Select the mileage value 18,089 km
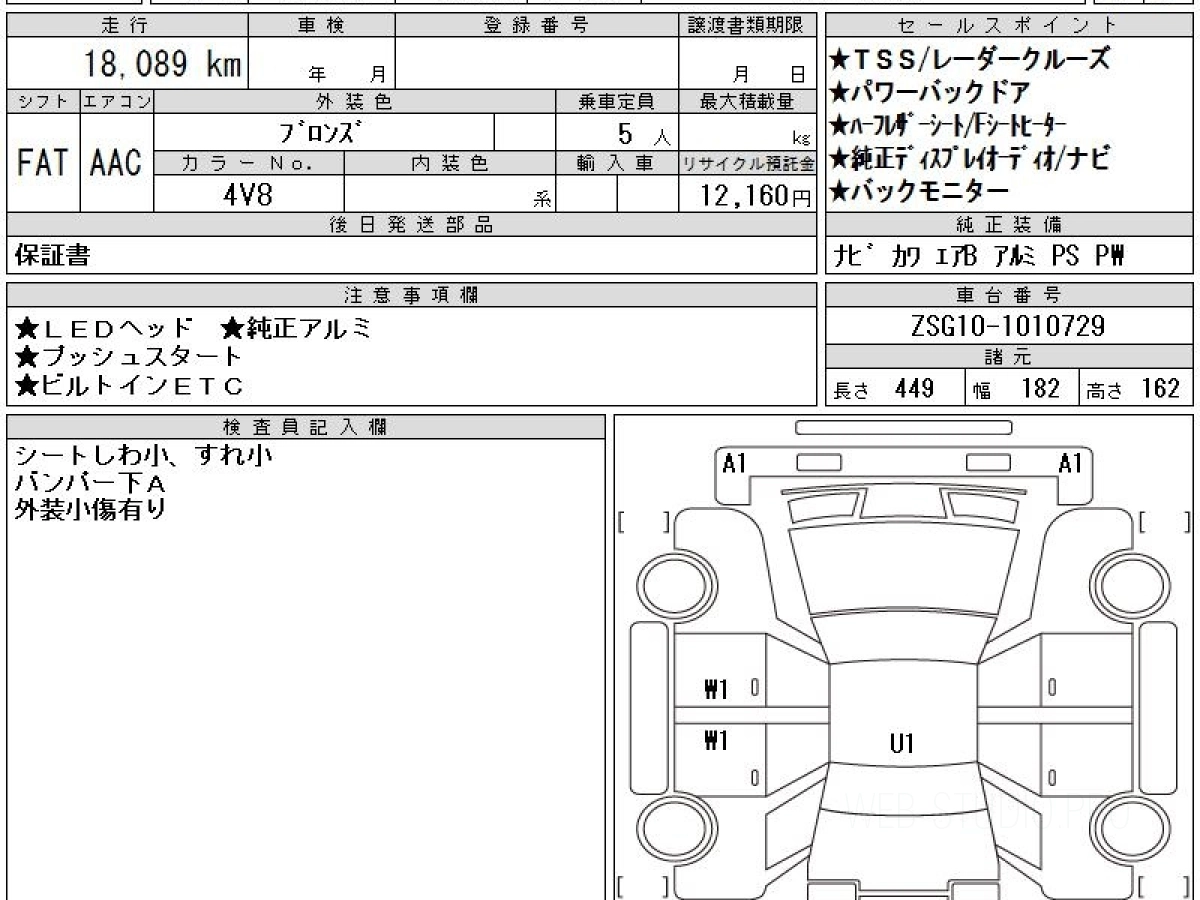This screenshot has height=900, width=1200. click(161, 64)
